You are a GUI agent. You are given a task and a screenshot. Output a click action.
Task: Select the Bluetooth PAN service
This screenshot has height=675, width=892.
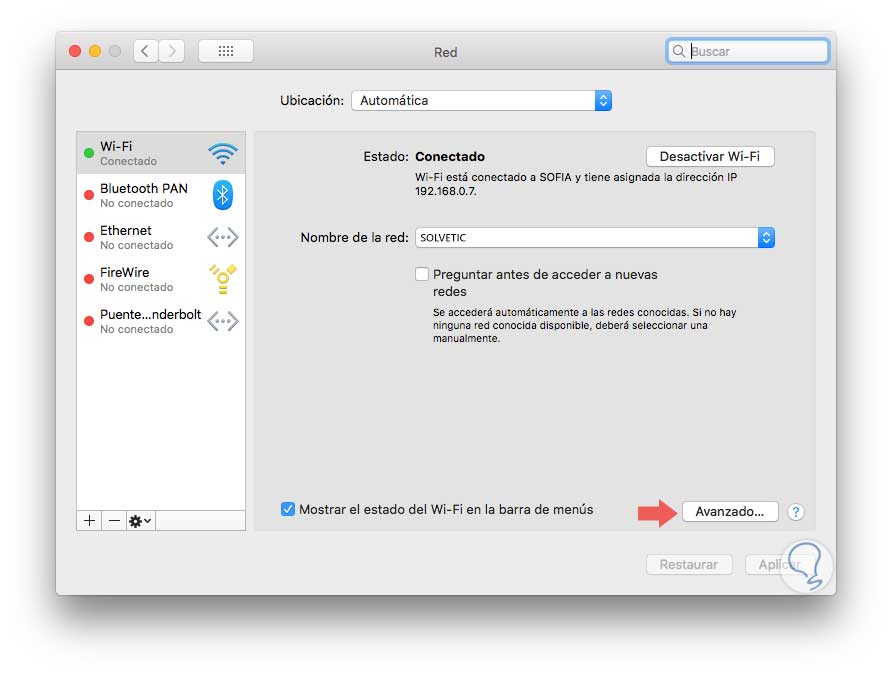coord(161,195)
